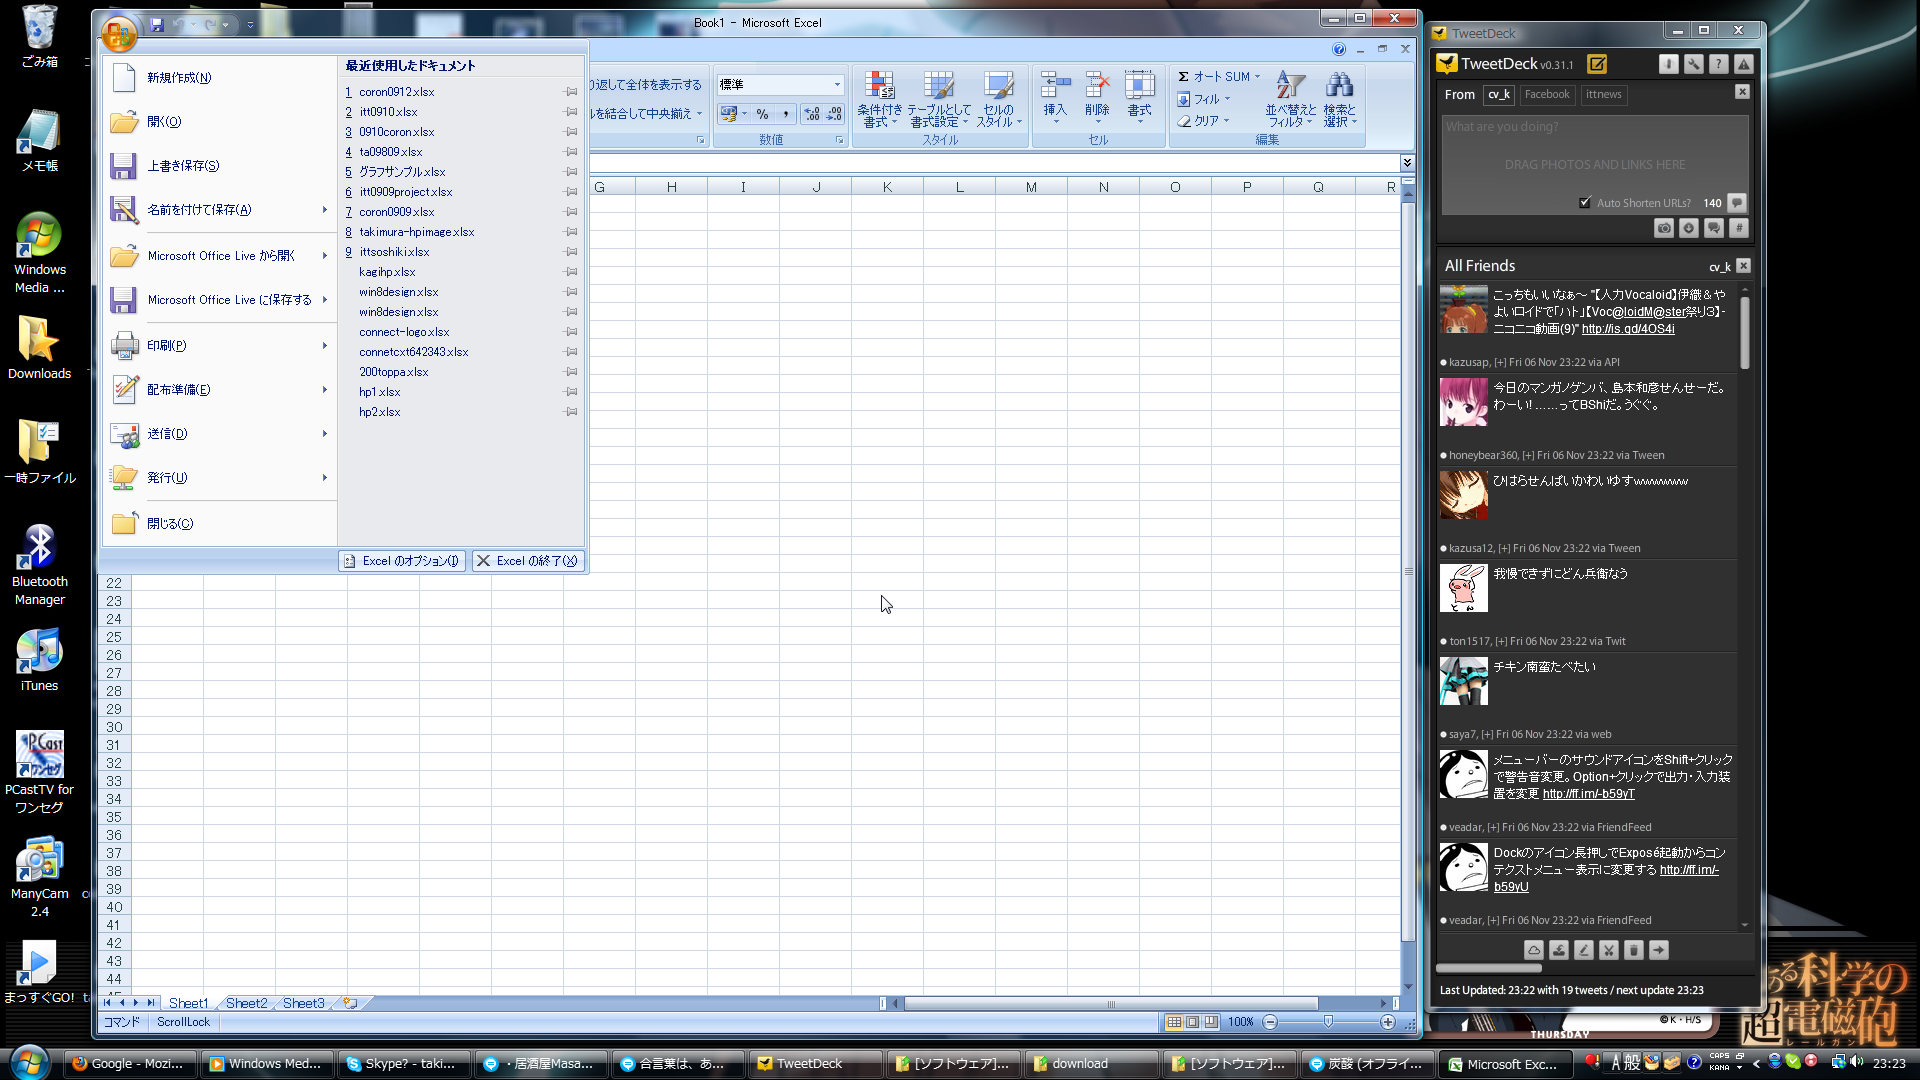Open the number format (標準) dropdown
Image resolution: width=1920 pixels, height=1080 pixels.
(x=838, y=84)
